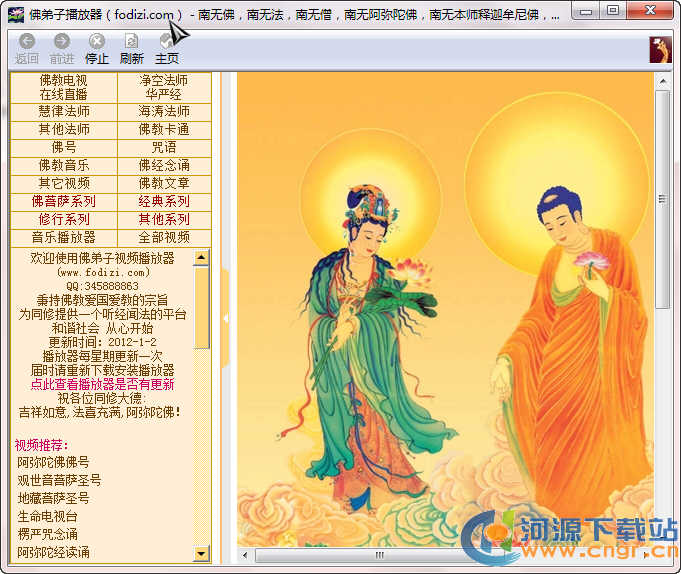
Task: Open the red 其他系列 category
Action: [x=164, y=220]
